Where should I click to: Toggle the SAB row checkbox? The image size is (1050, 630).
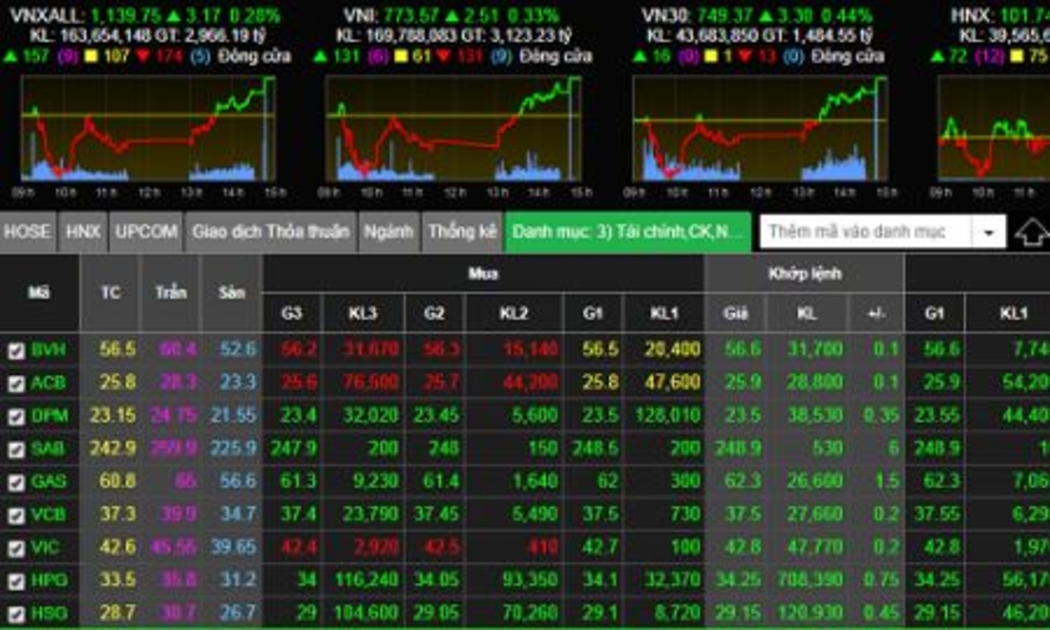pyautogui.click(x=16, y=449)
